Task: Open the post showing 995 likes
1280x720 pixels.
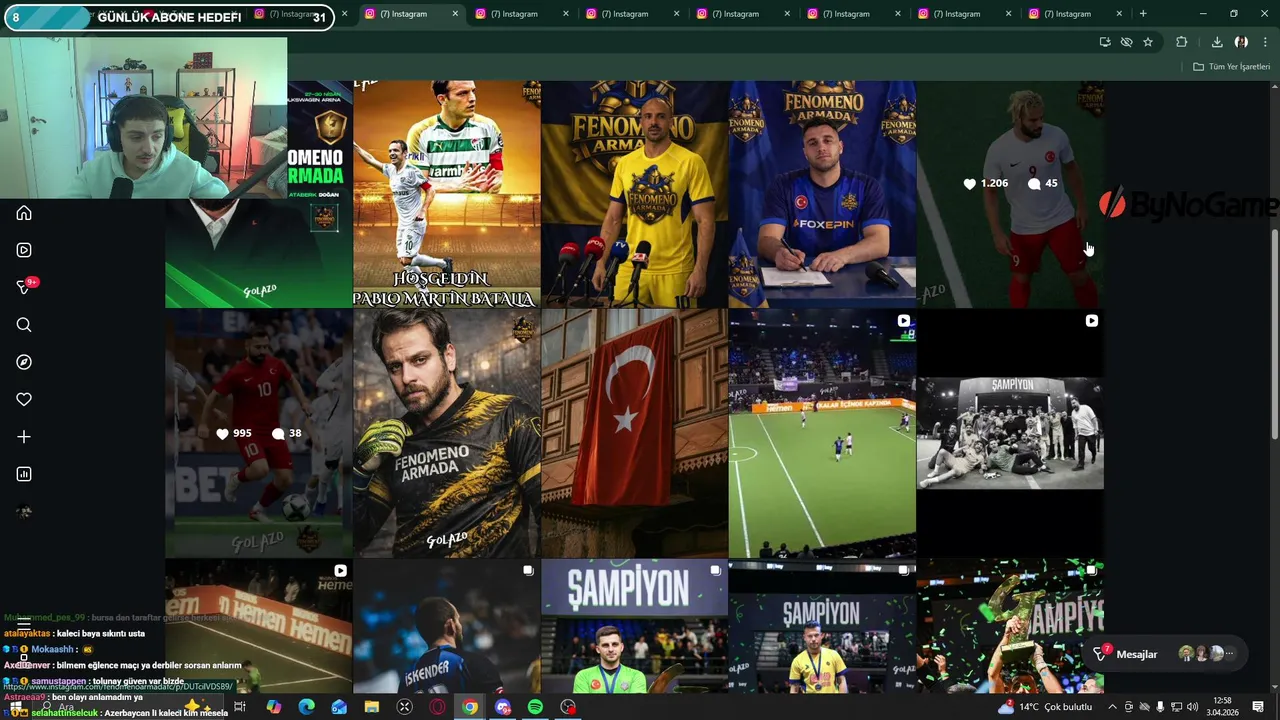Action: click(258, 433)
